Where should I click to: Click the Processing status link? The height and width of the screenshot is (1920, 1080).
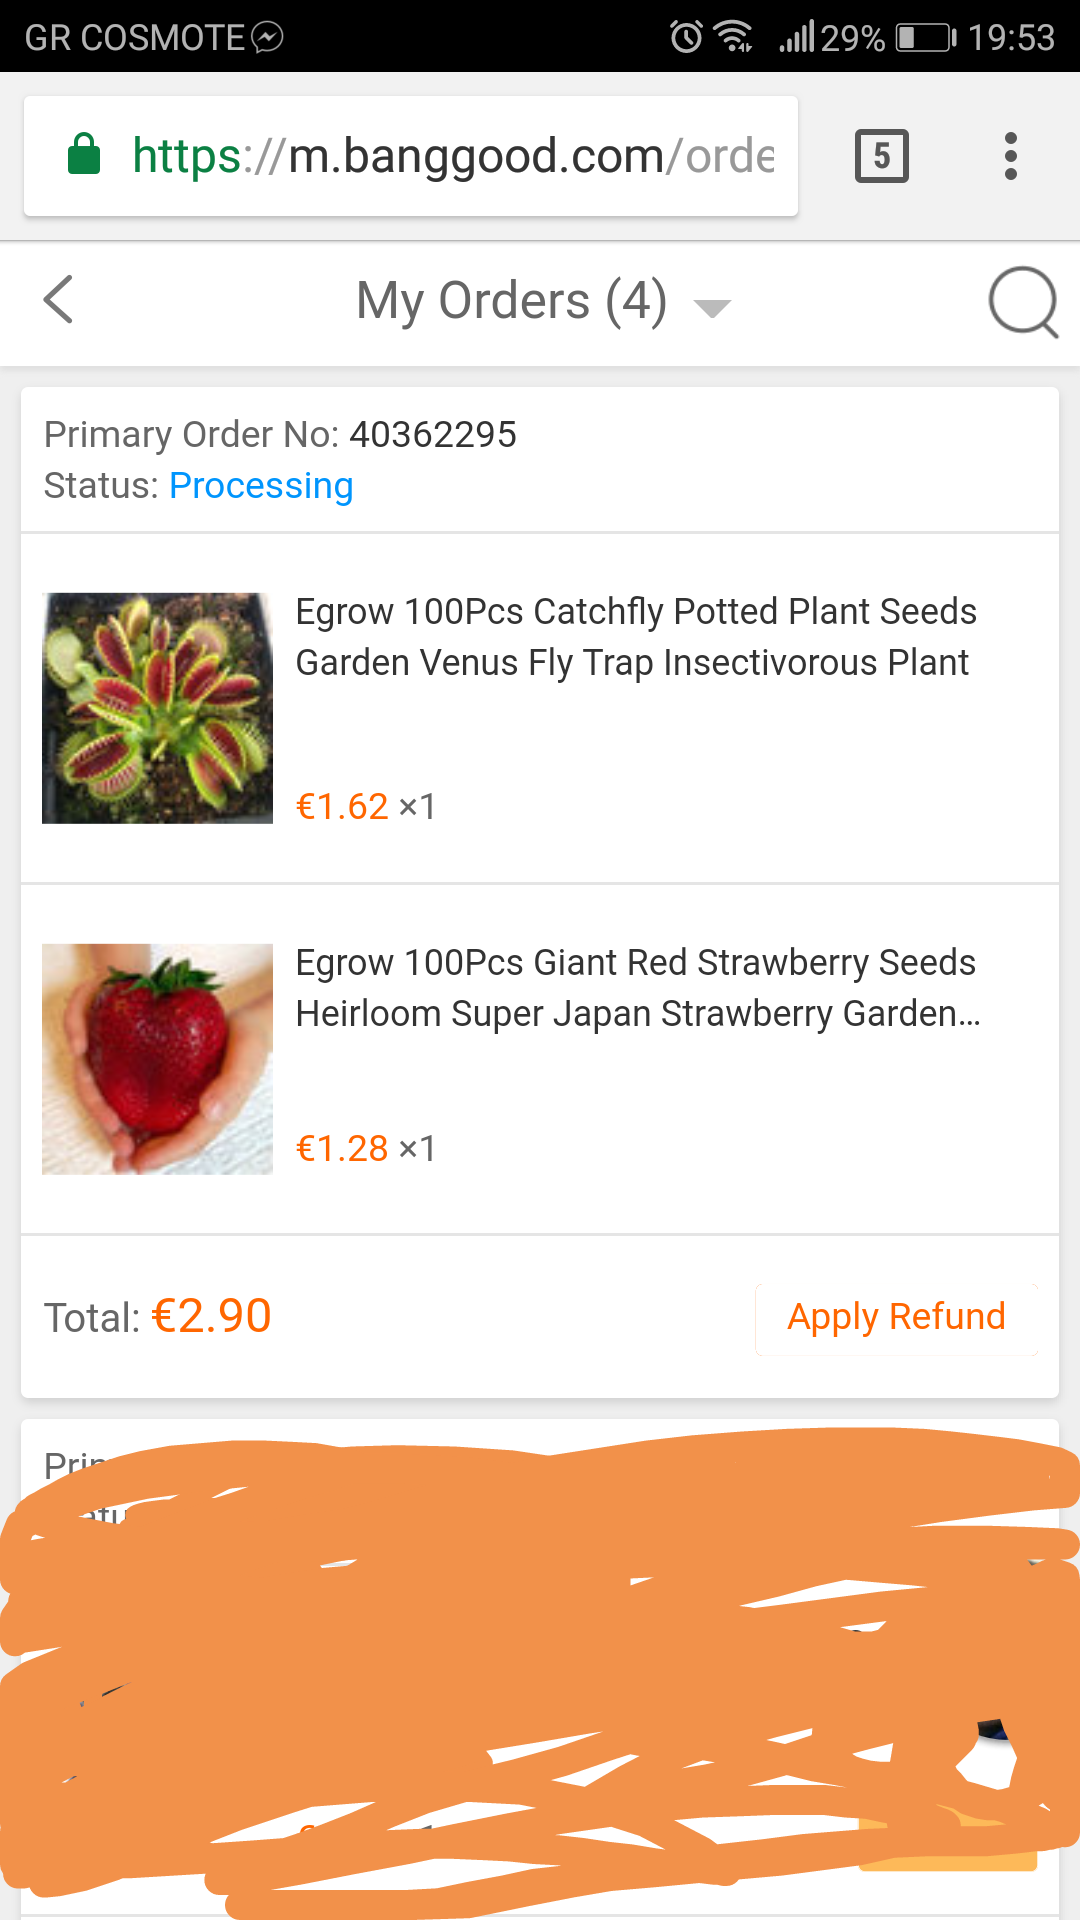pos(261,485)
